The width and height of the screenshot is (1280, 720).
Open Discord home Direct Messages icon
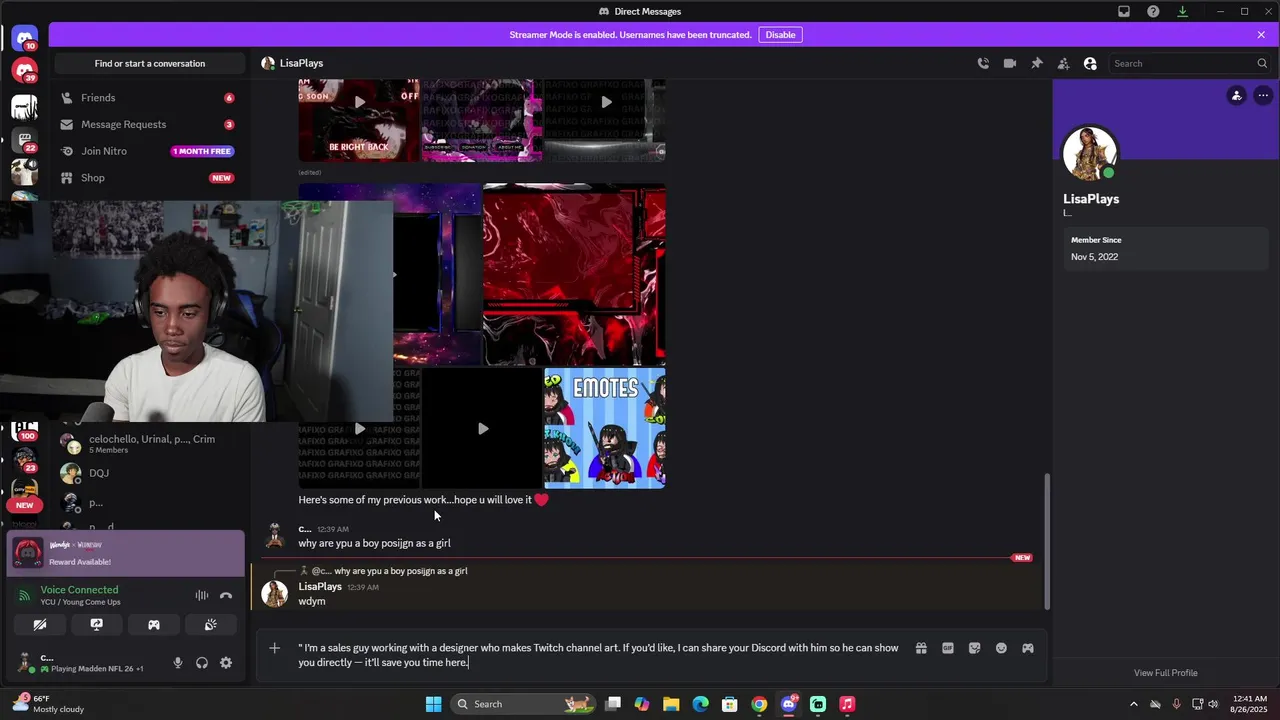(x=25, y=39)
